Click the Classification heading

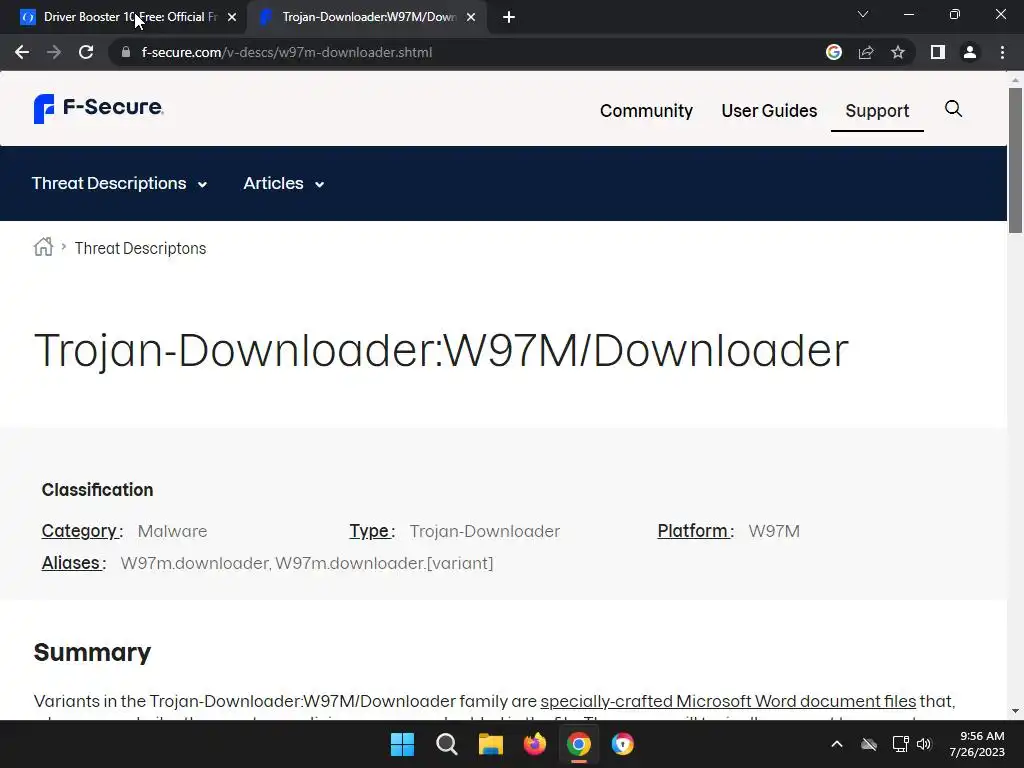(x=97, y=490)
